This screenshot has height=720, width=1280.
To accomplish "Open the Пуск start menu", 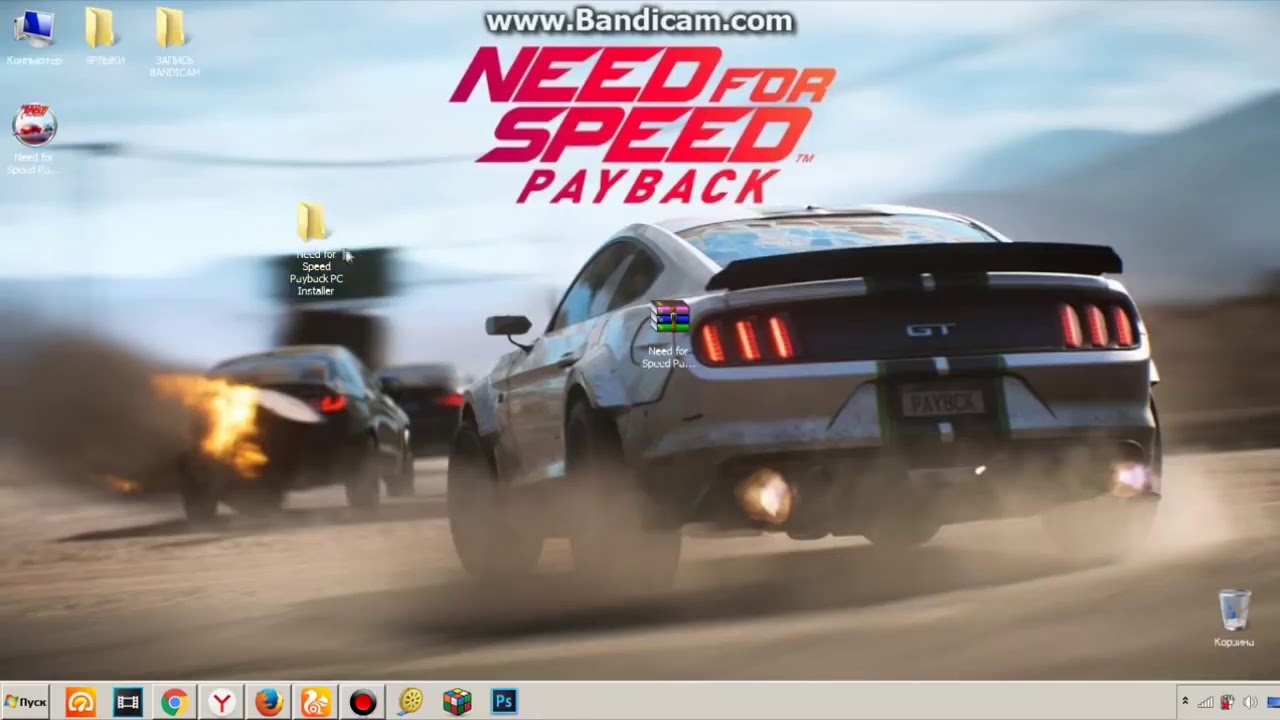I will (26, 702).
